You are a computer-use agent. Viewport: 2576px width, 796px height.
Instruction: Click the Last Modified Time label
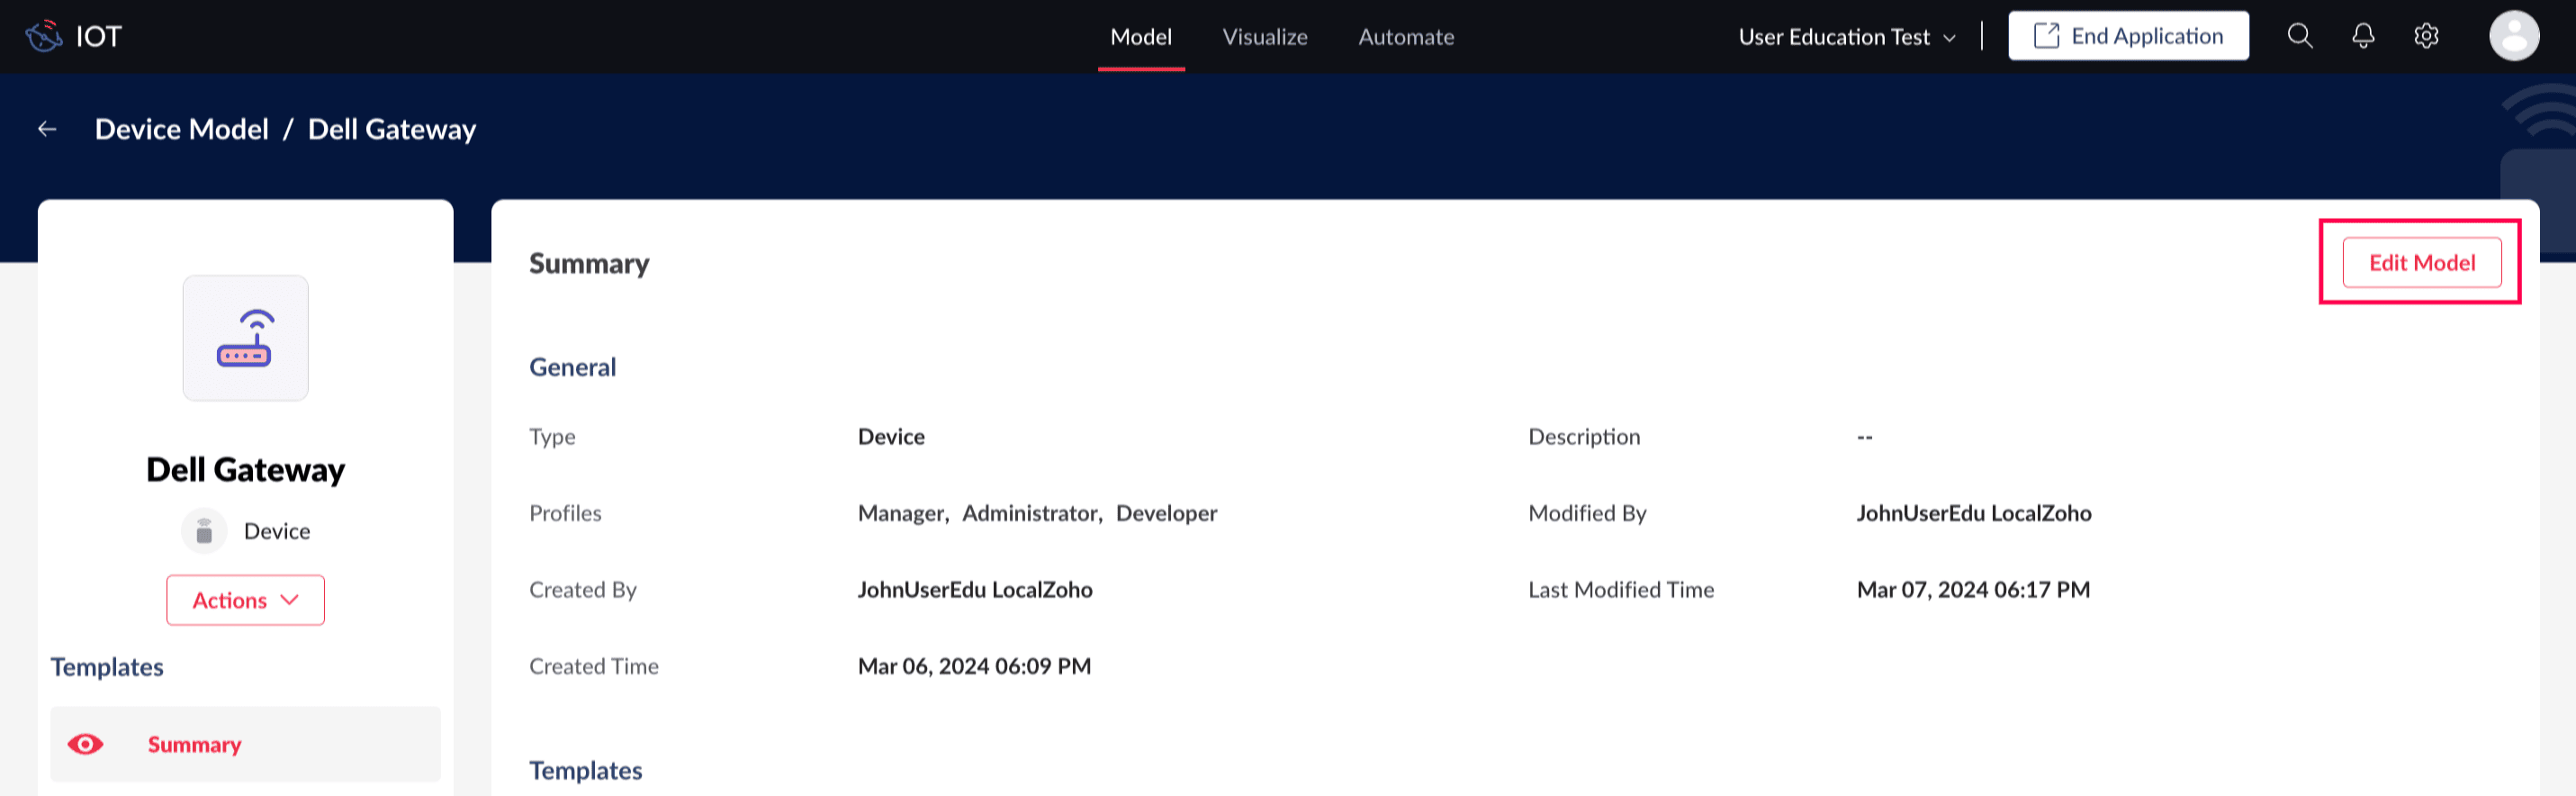point(1621,590)
